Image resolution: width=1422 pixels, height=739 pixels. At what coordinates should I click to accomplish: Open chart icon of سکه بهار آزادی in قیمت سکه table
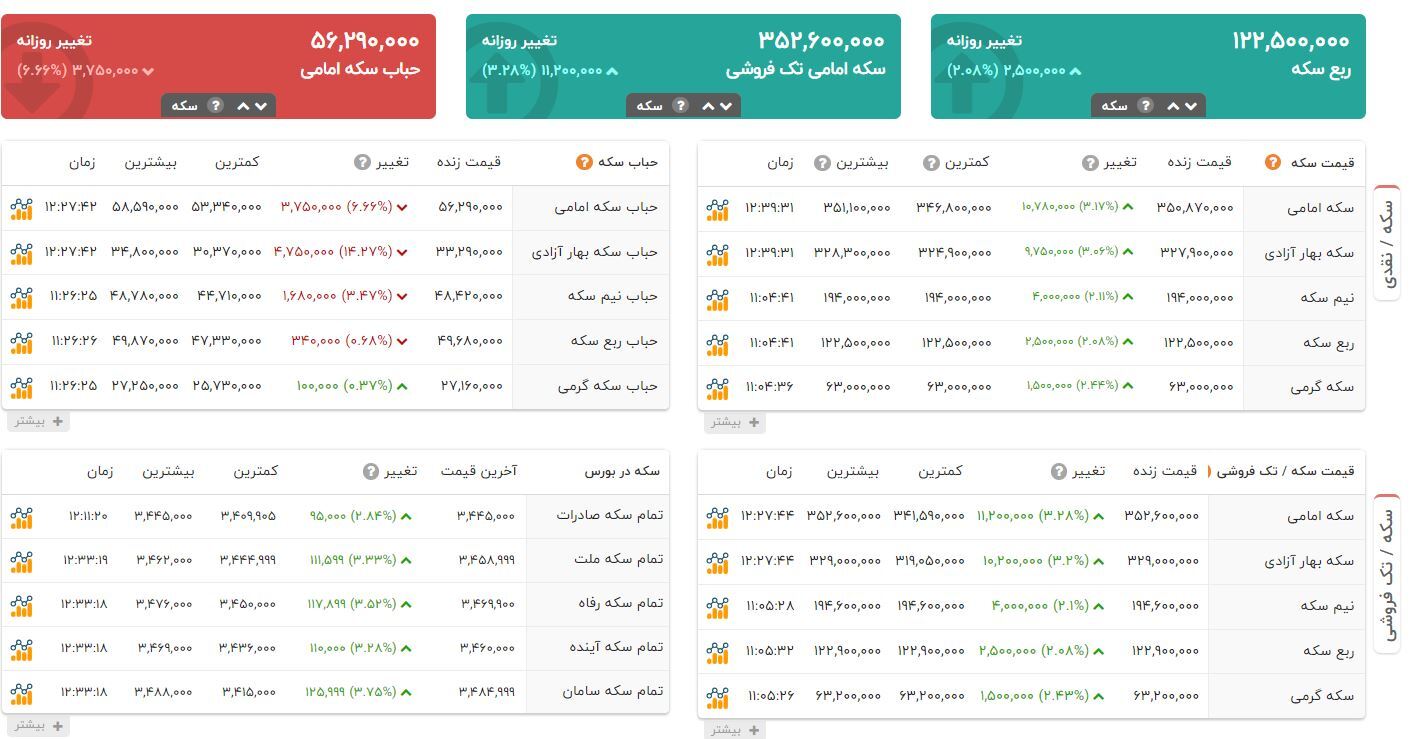pyautogui.click(x=717, y=254)
